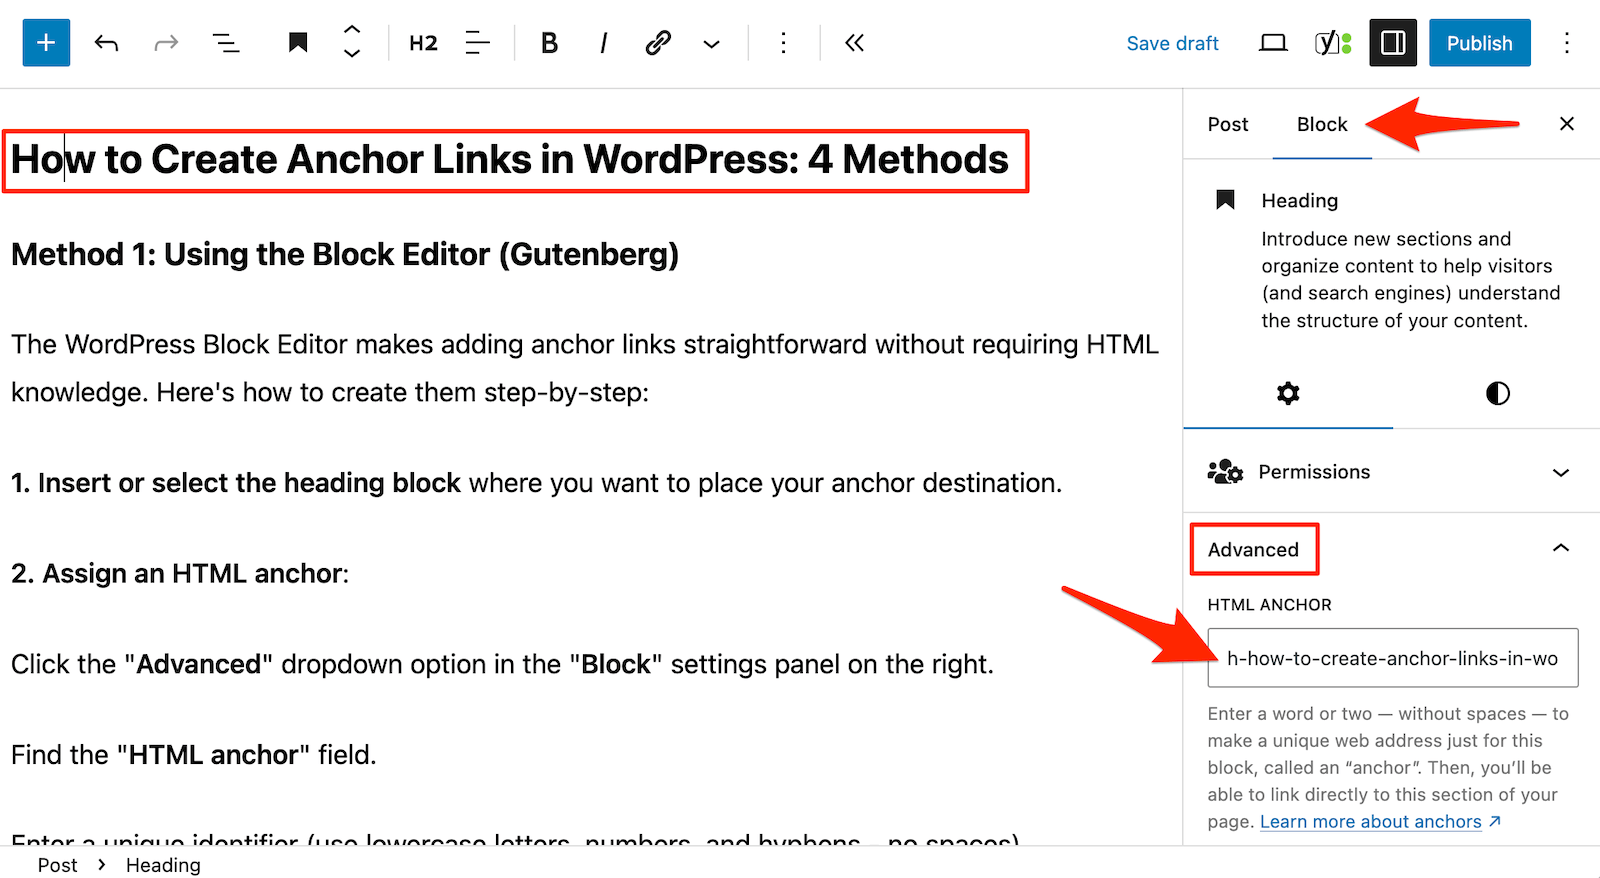1600x878 pixels.
Task: Open Learn more about anchors link
Action: tap(1380, 822)
